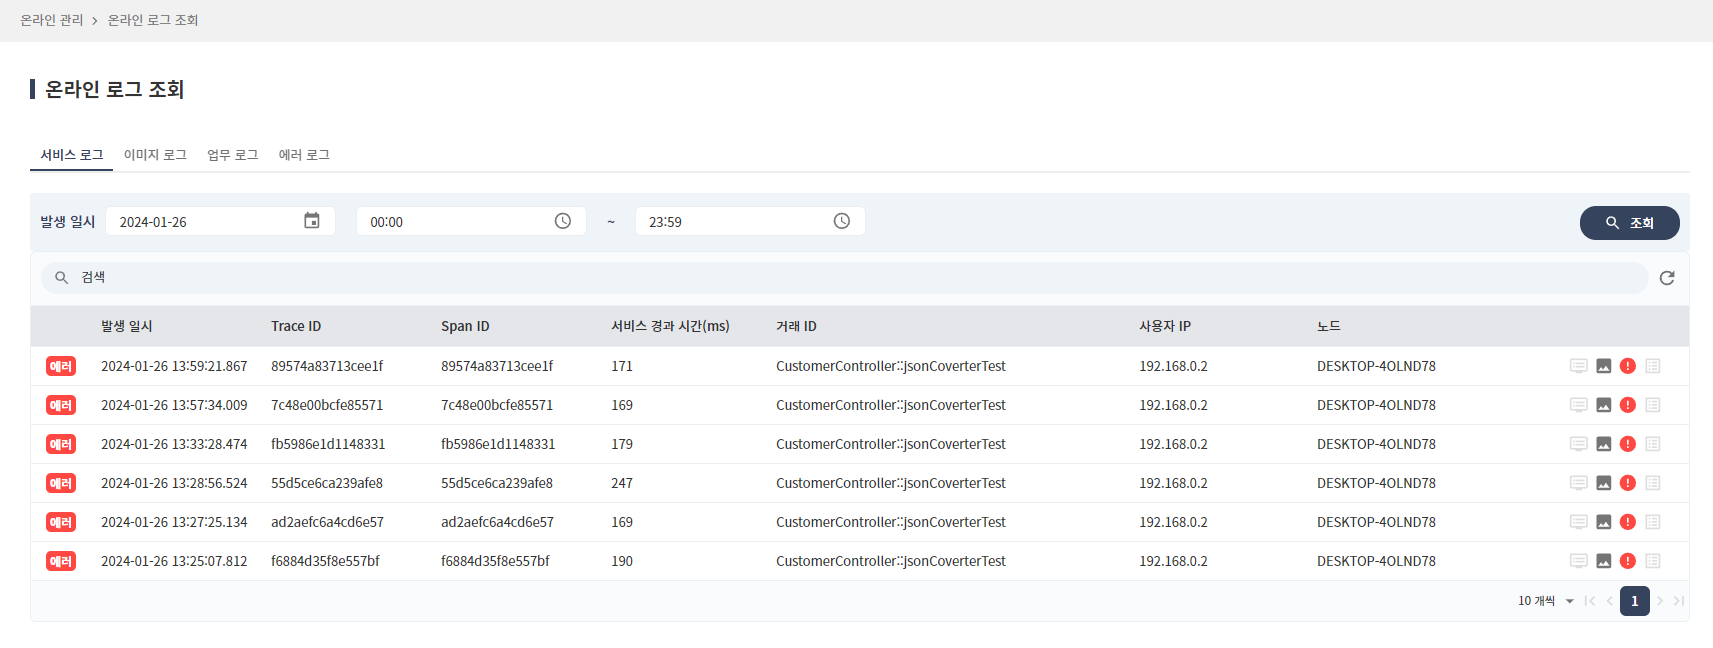Image resolution: width=1713 pixels, height=648 pixels.
Task: Switch to the 에러 로그 tab
Action: (x=304, y=155)
